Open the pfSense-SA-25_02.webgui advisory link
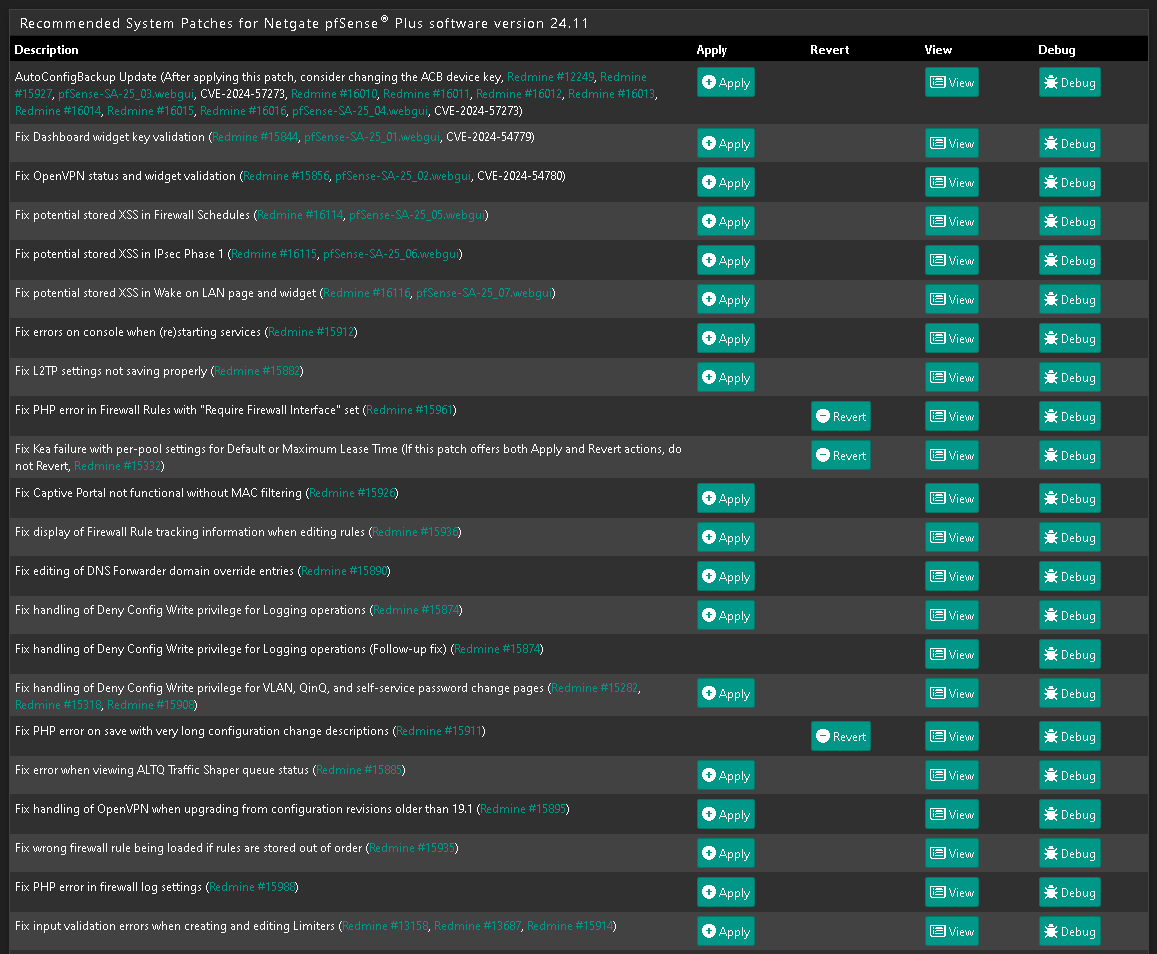 point(403,176)
